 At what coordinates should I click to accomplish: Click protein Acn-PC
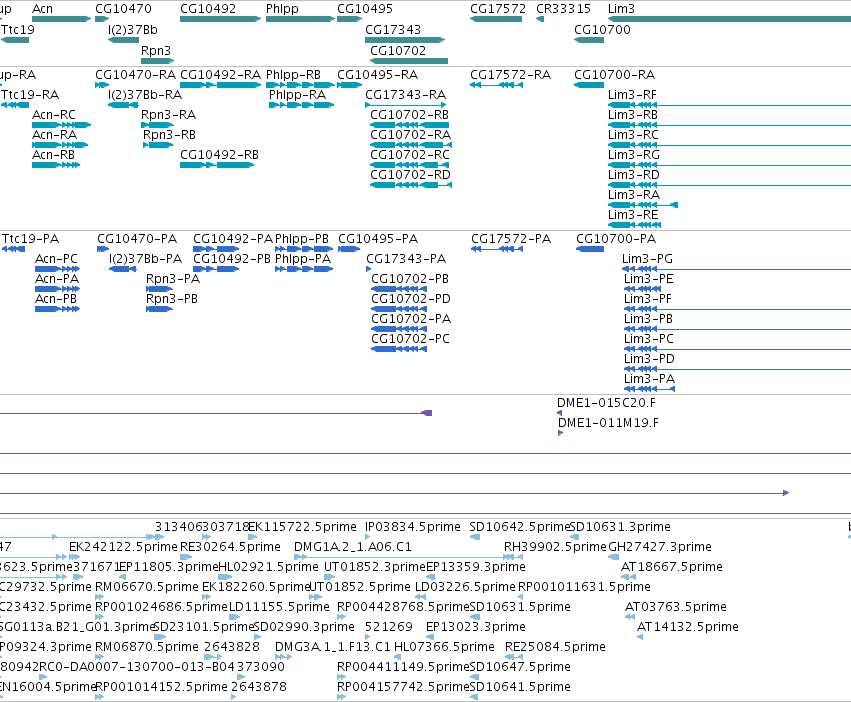pos(56,259)
